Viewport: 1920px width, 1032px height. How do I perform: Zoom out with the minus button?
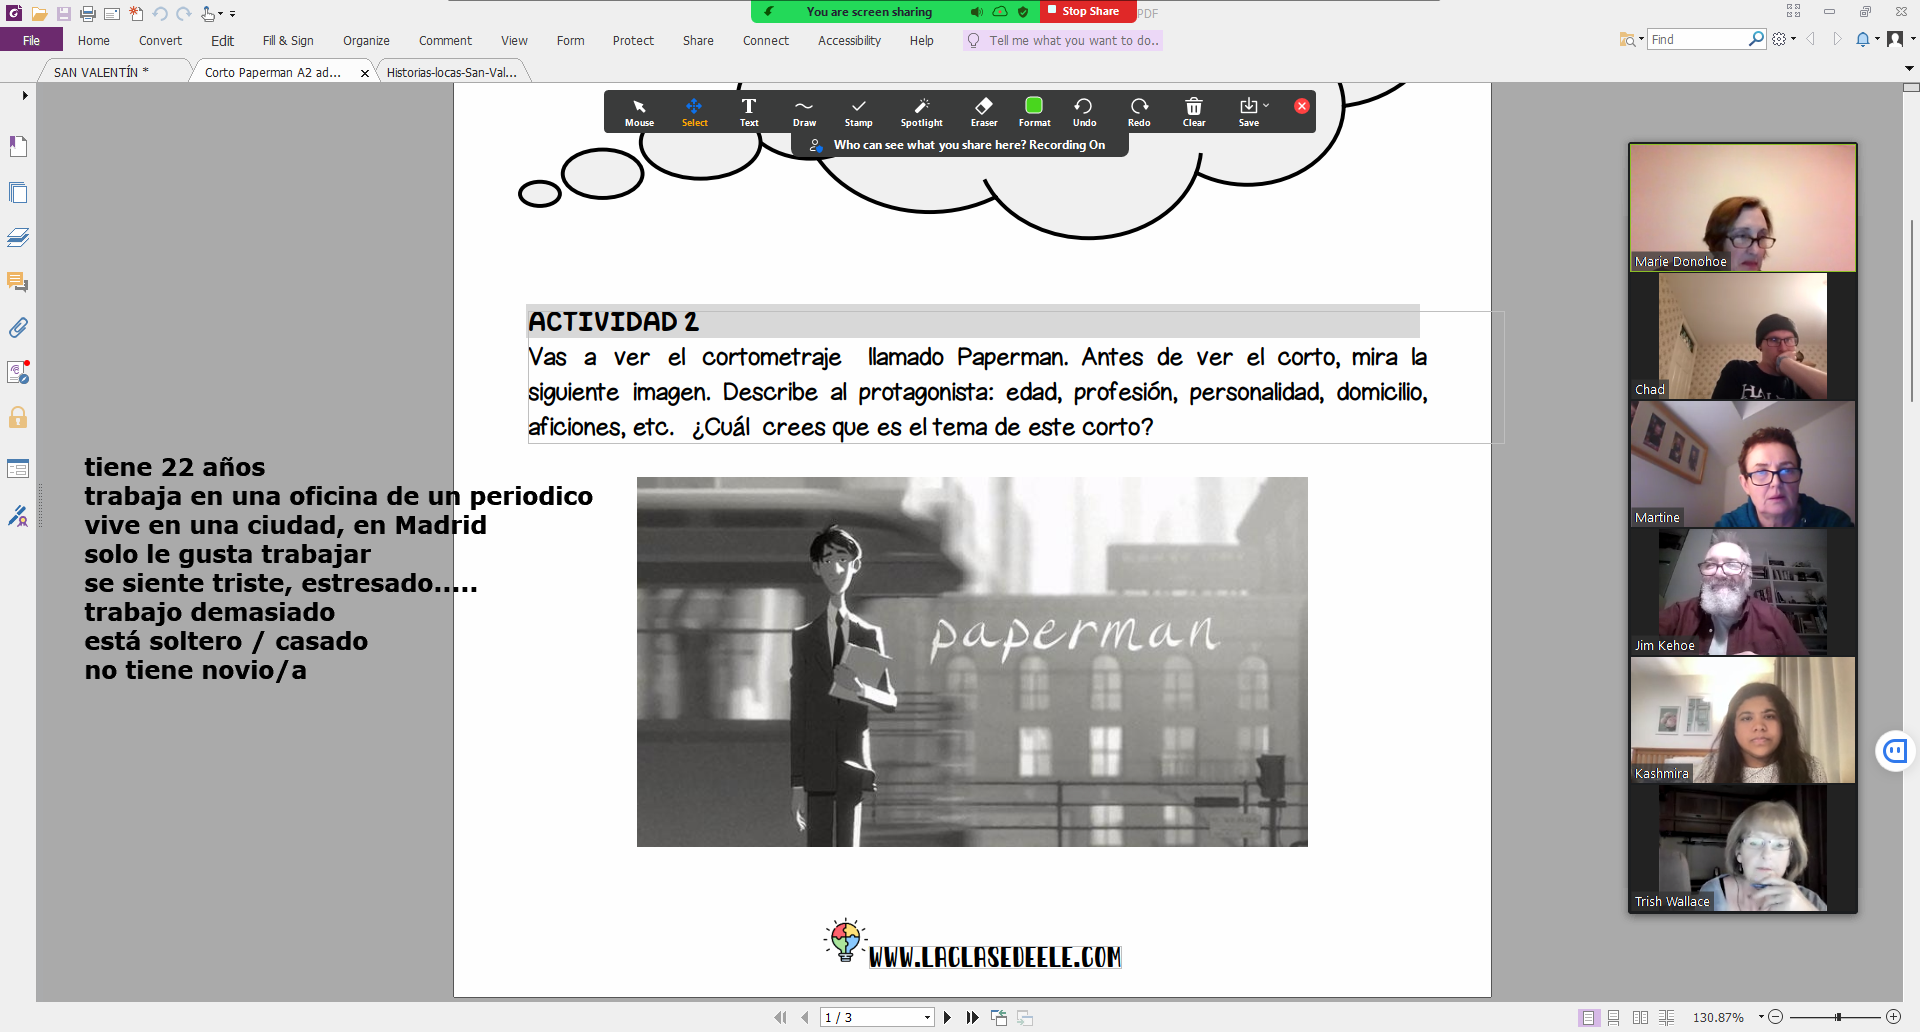pos(1776,1017)
